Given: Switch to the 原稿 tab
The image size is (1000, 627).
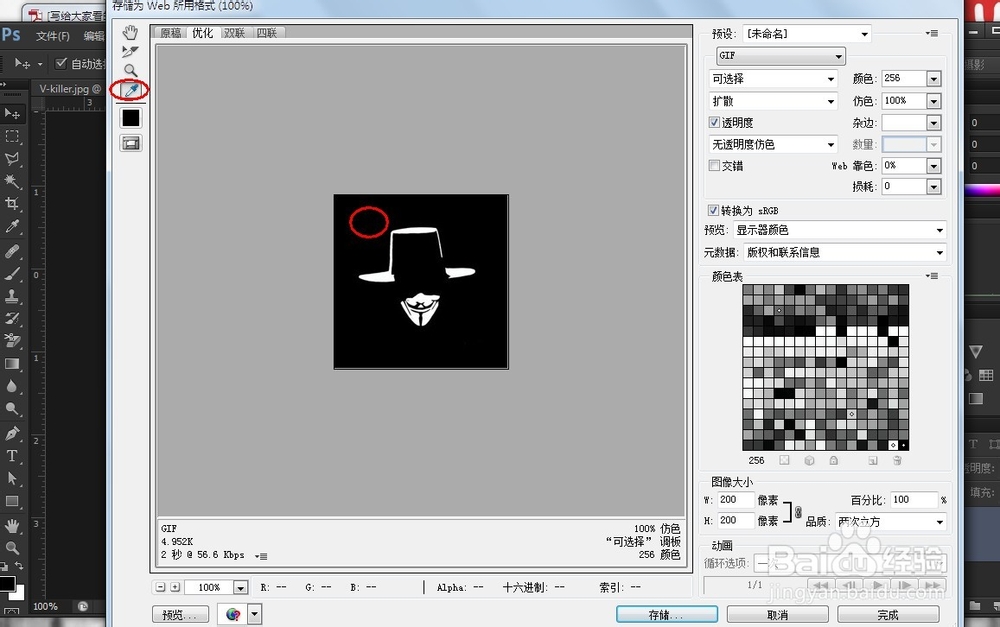Looking at the screenshot, I should 170,33.
